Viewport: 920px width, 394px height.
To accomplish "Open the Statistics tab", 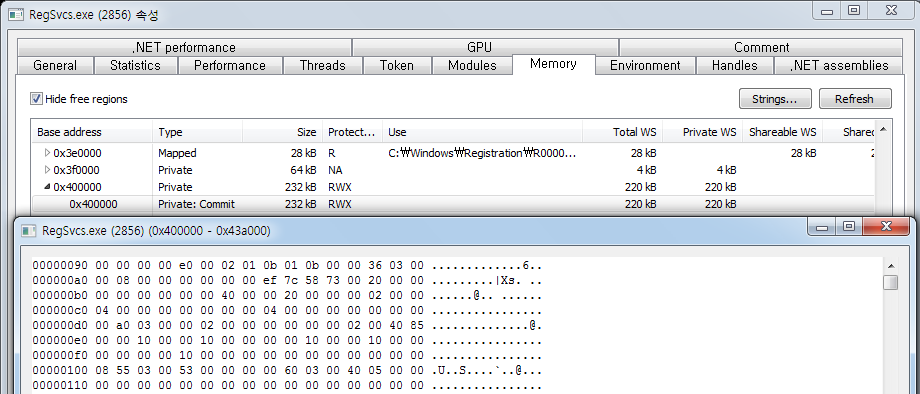I will 136,65.
